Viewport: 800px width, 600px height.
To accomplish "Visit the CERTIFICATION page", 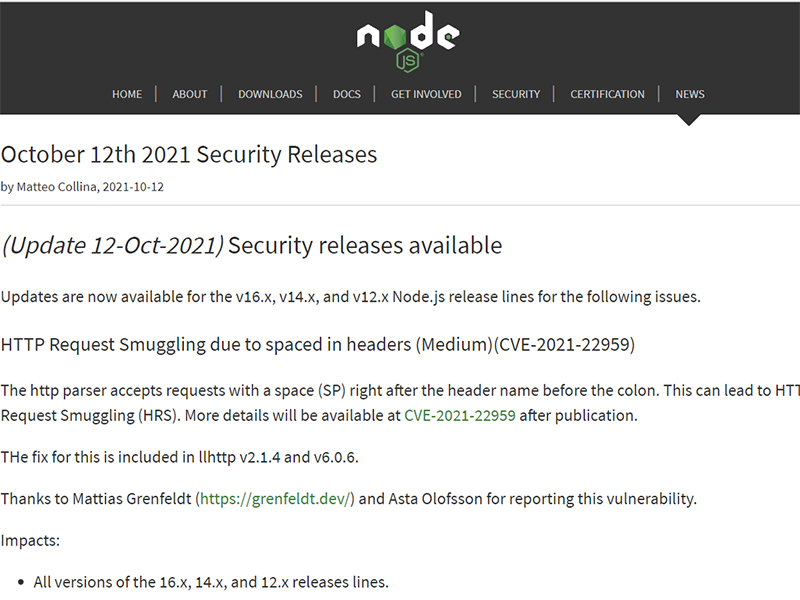I will [x=607, y=94].
